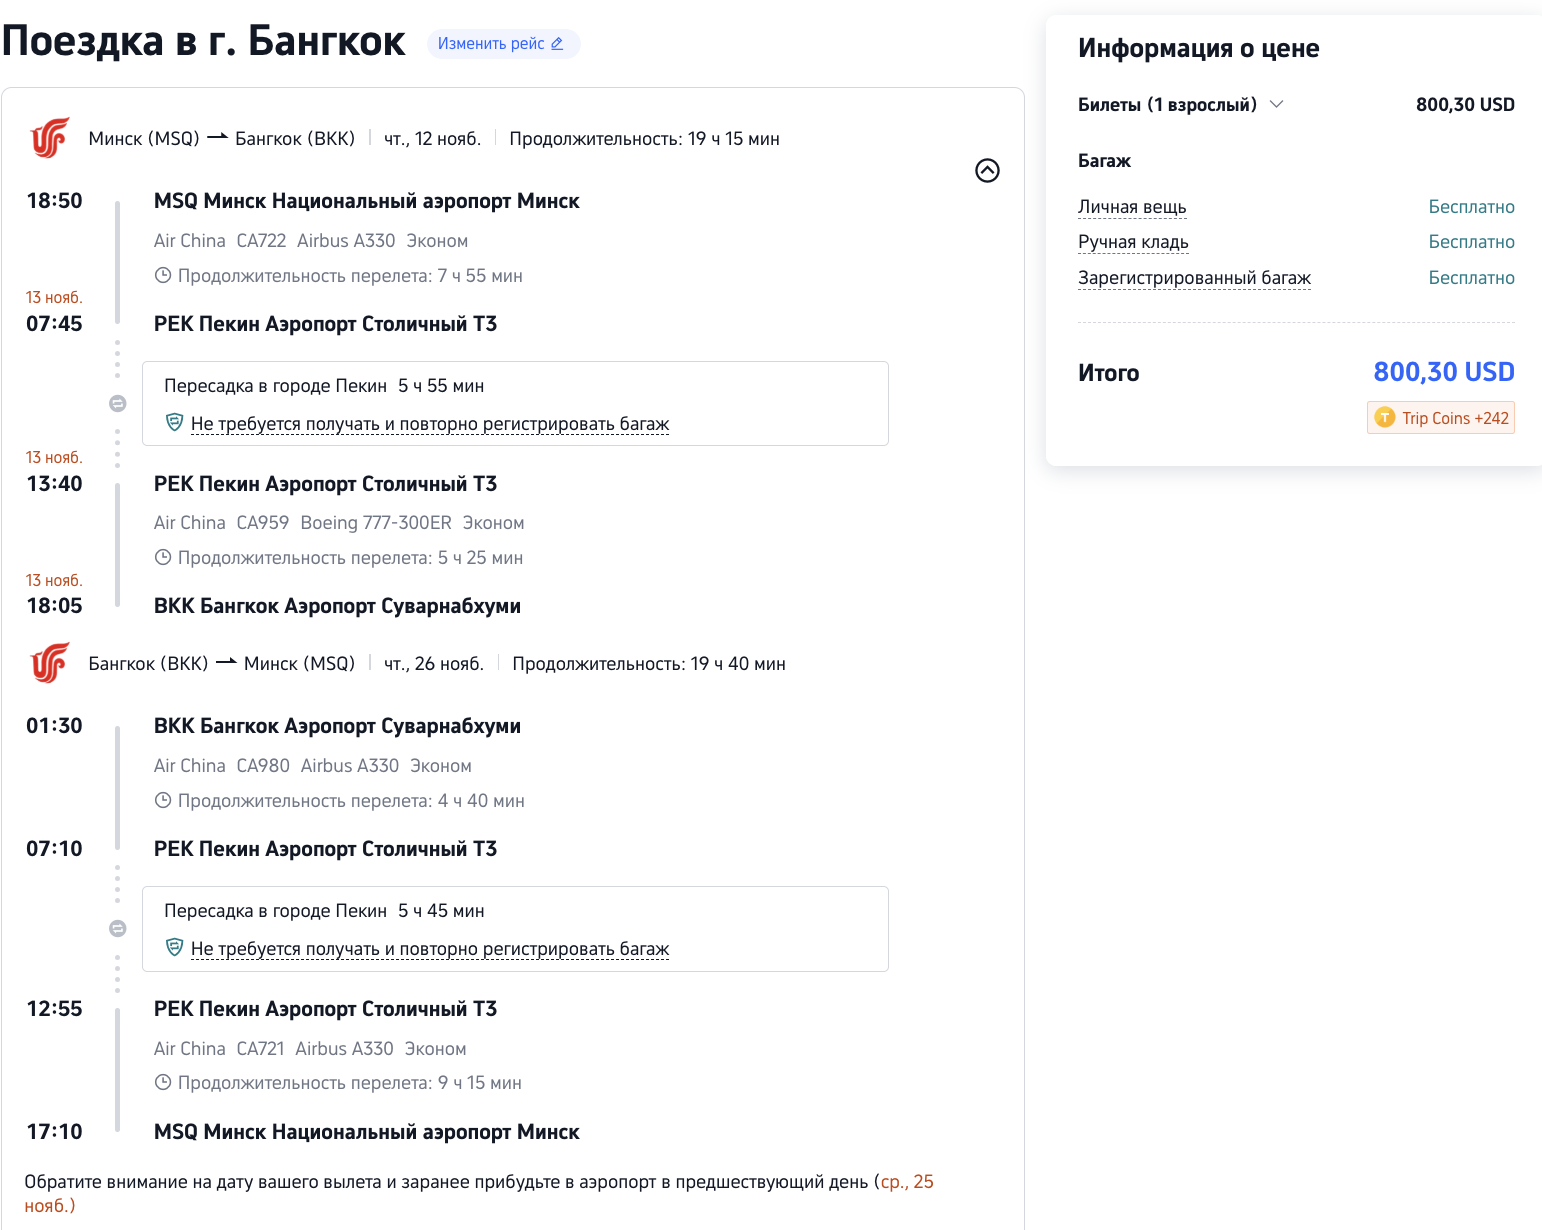Click shield icon in first Beijing transfer box
This screenshot has height=1230, width=1542.
pyautogui.click(x=174, y=423)
